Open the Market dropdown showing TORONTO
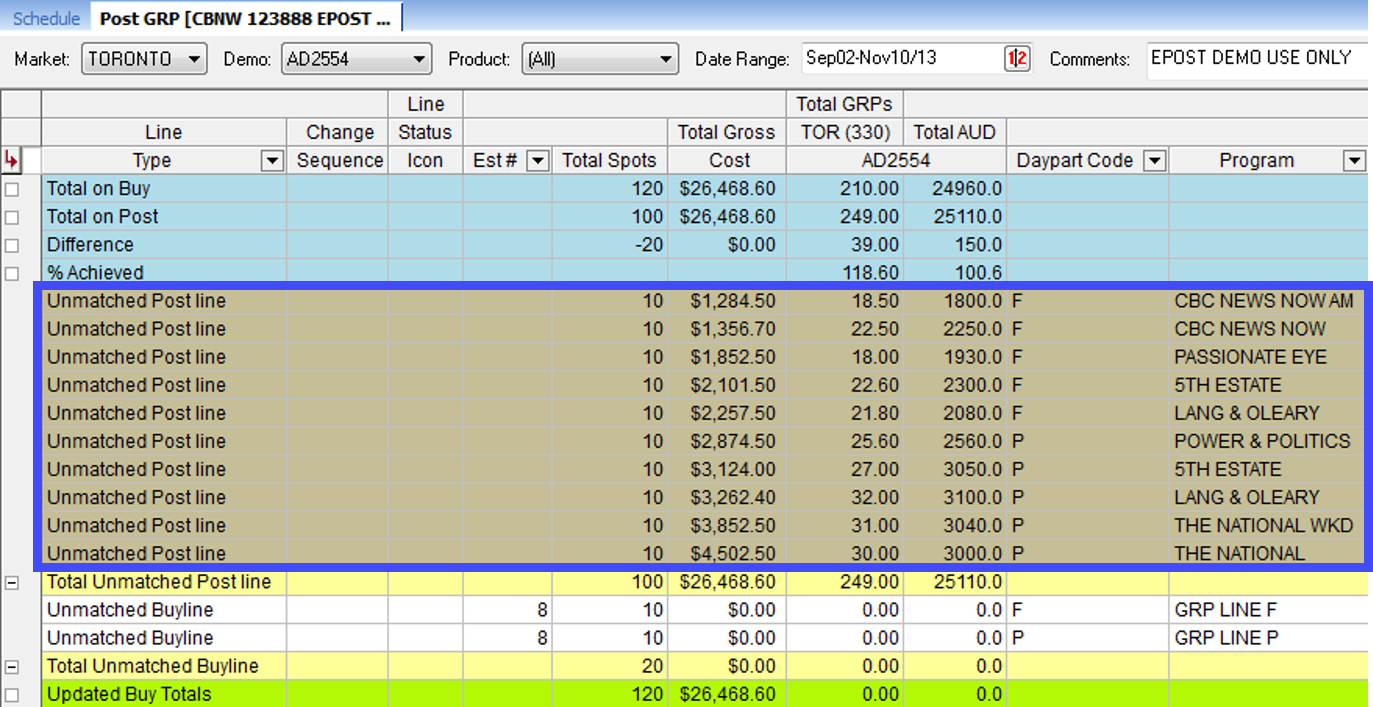This screenshot has width=1373, height=707. point(145,59)
